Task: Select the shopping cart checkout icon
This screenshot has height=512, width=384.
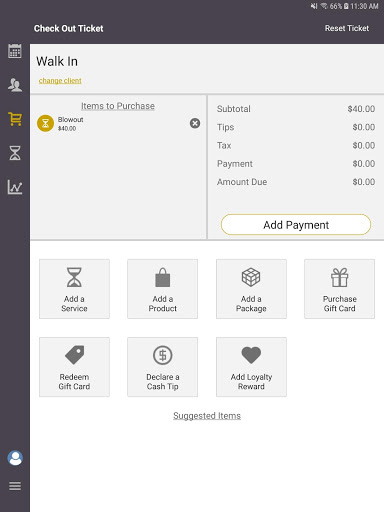Action: 15,119
